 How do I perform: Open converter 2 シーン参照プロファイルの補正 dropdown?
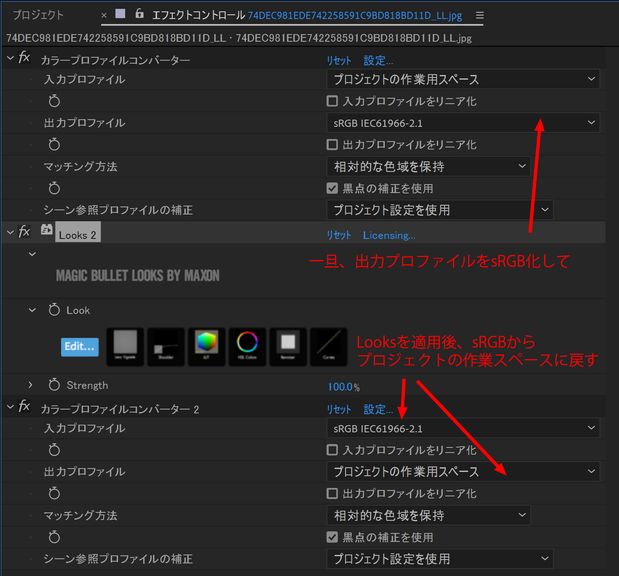tap(440, 558)
